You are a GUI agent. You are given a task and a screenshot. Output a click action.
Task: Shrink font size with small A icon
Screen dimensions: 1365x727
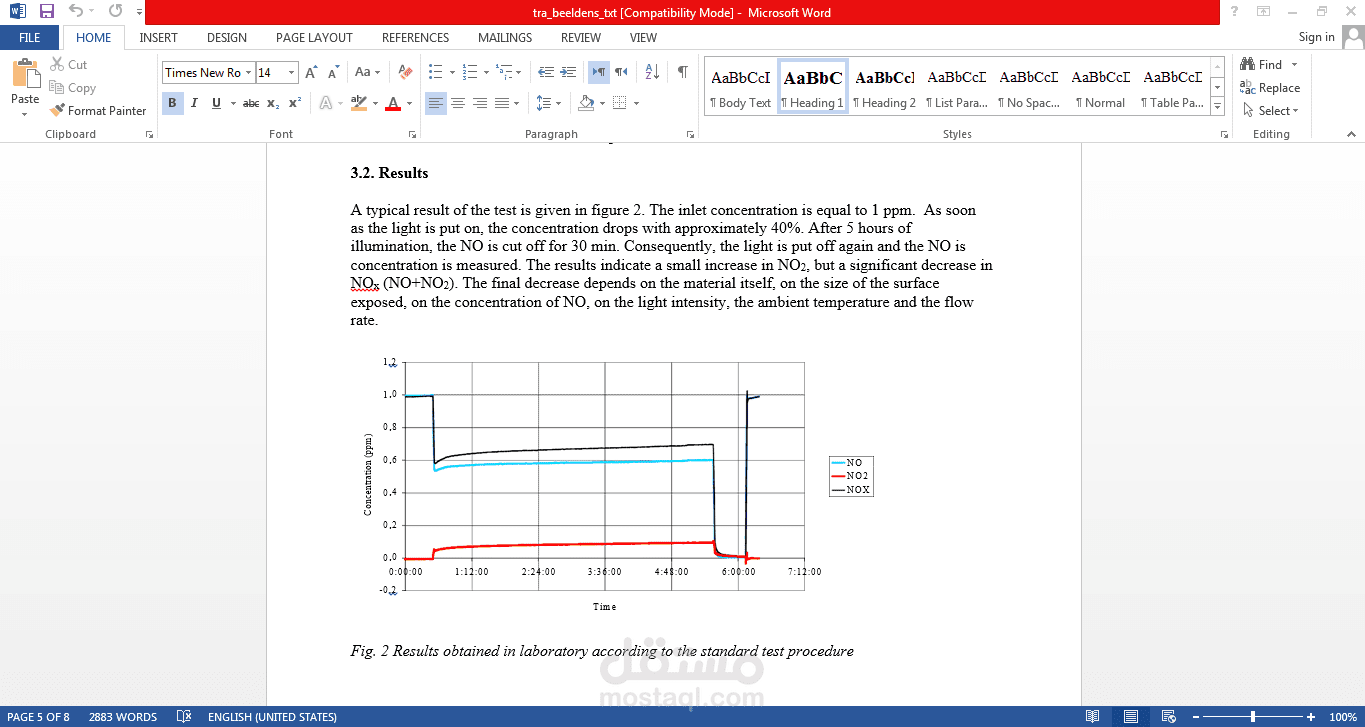pyautogui.click(x=332, y=72)
